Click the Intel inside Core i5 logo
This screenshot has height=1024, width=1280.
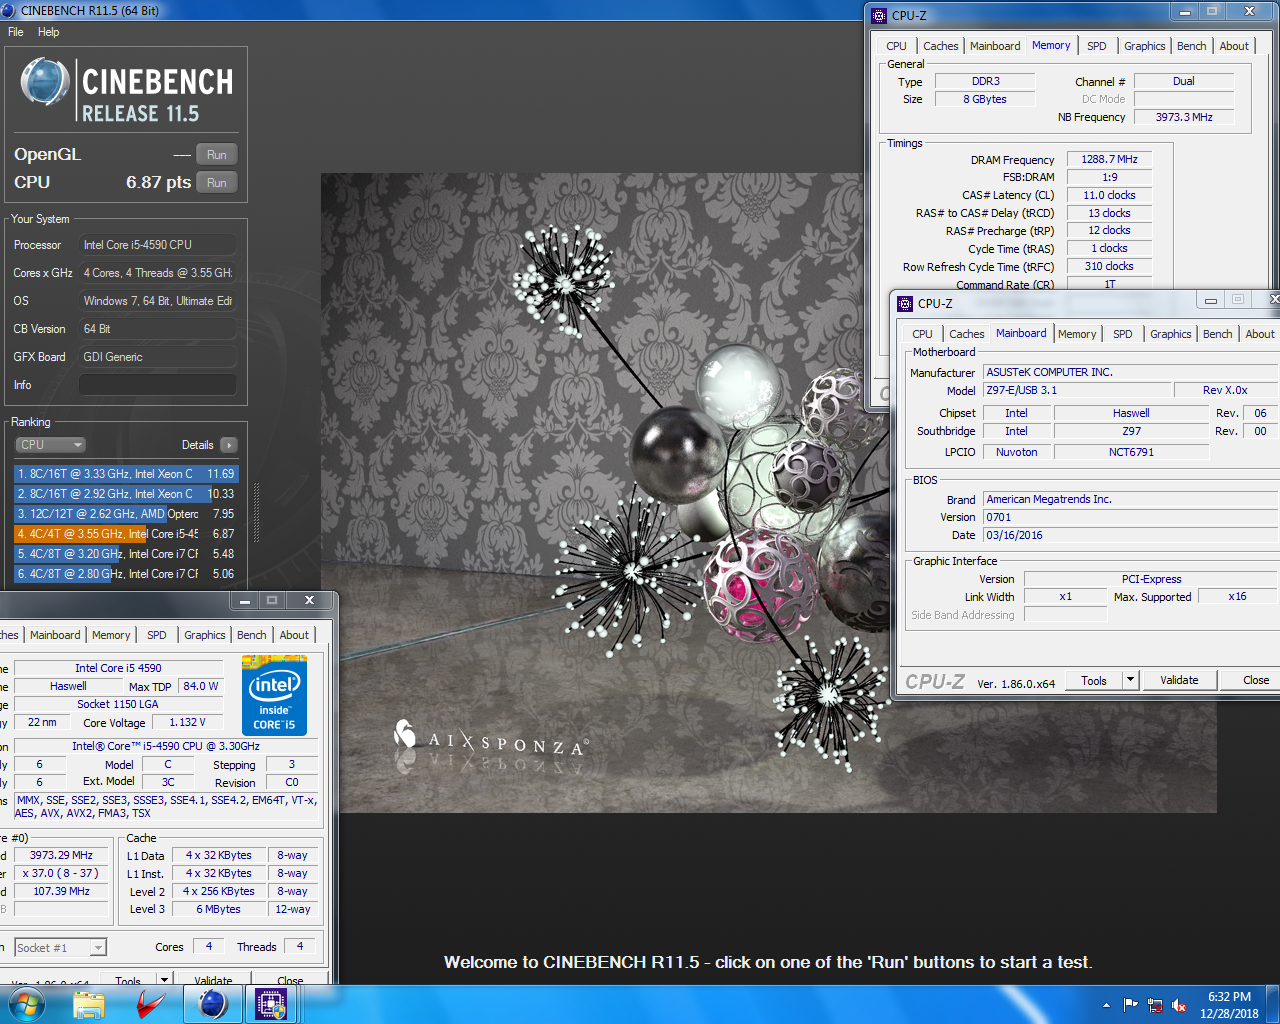pyautogui.click(x=274, y=696)
